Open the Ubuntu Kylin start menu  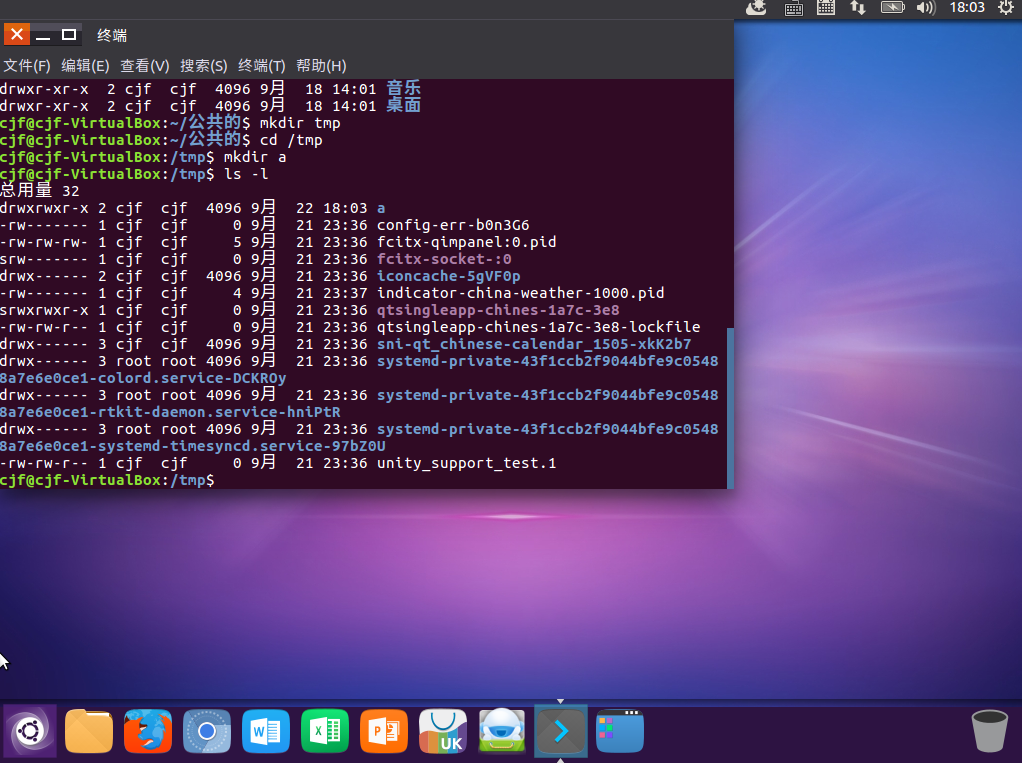coord(30,731)
